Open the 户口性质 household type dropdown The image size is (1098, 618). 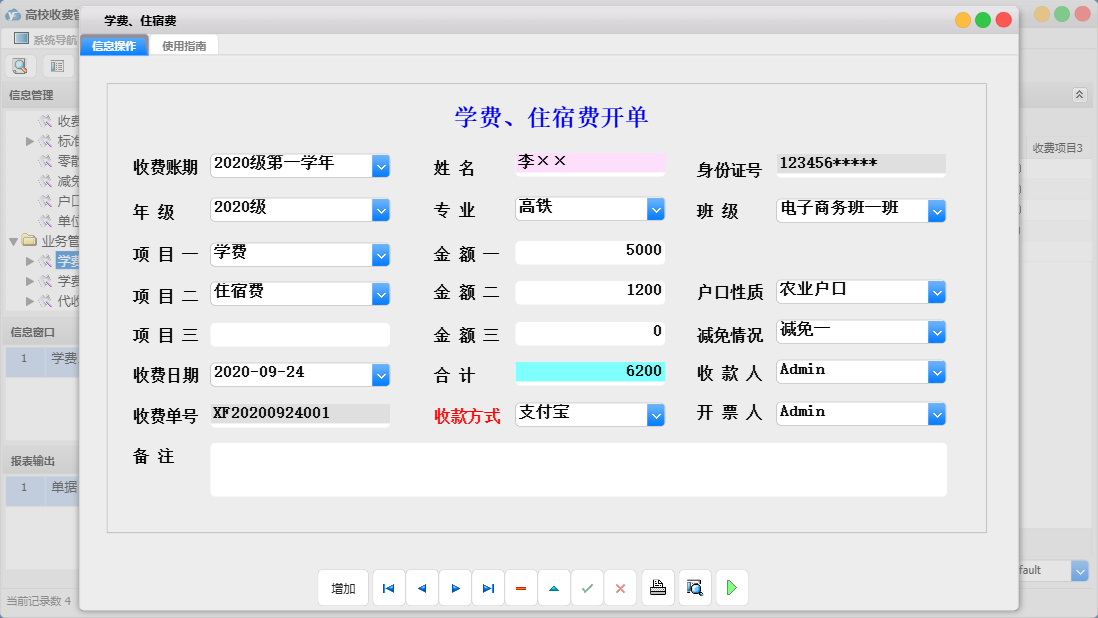[x=936, y=292]
